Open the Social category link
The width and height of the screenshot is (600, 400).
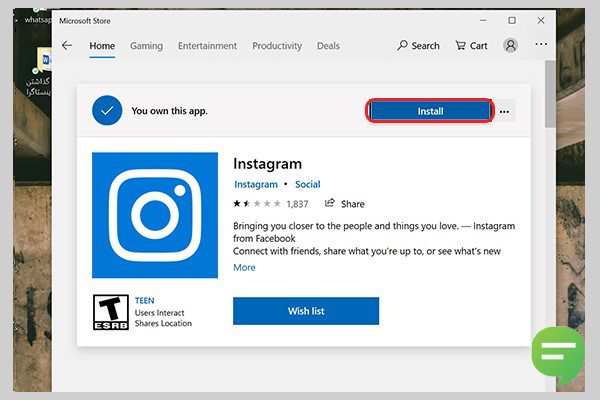point(308,184)
